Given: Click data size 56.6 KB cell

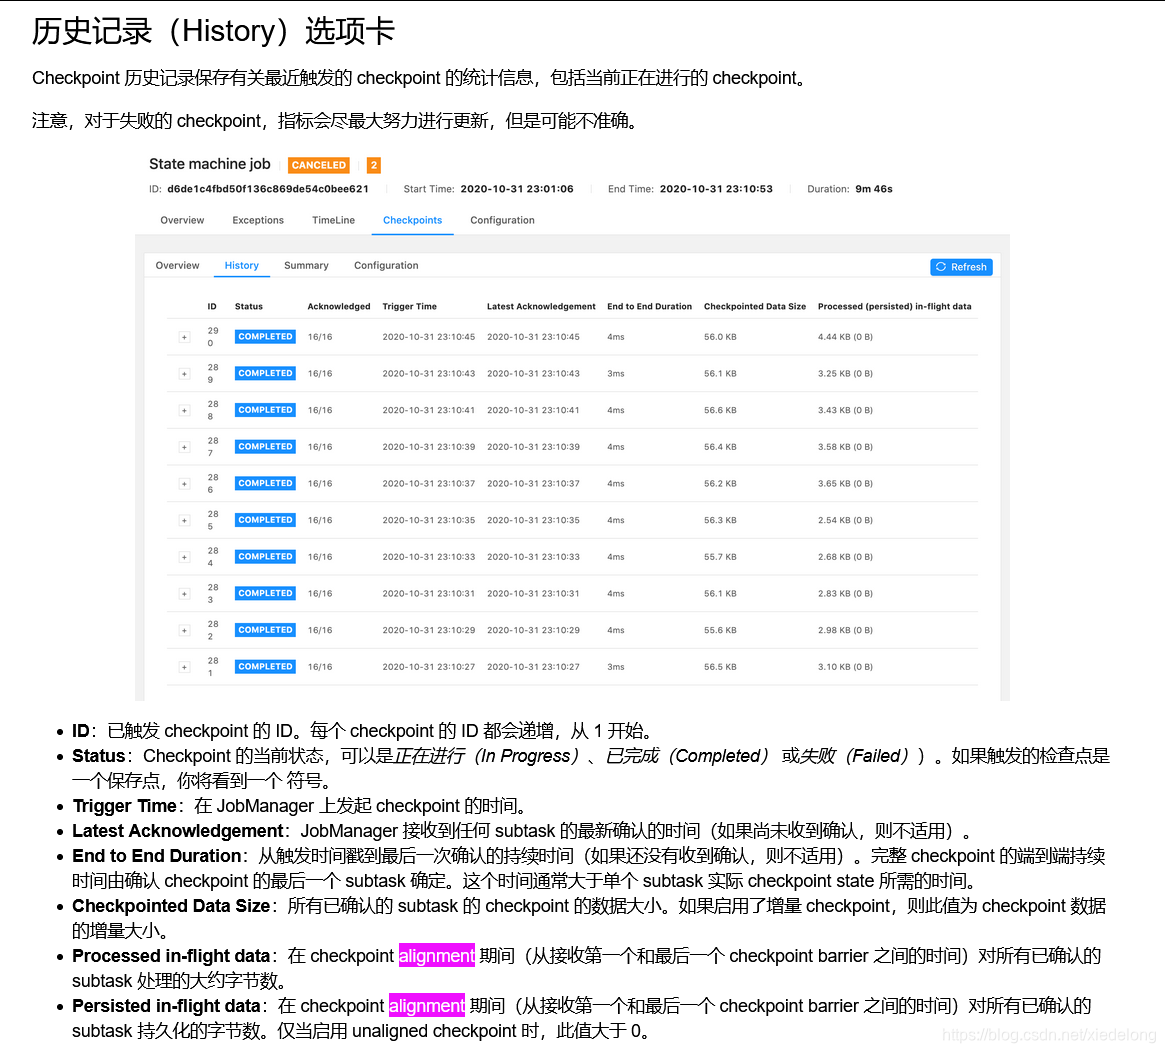Looking at the screenshot, I should pyautogui.click(x=720, y=410).
